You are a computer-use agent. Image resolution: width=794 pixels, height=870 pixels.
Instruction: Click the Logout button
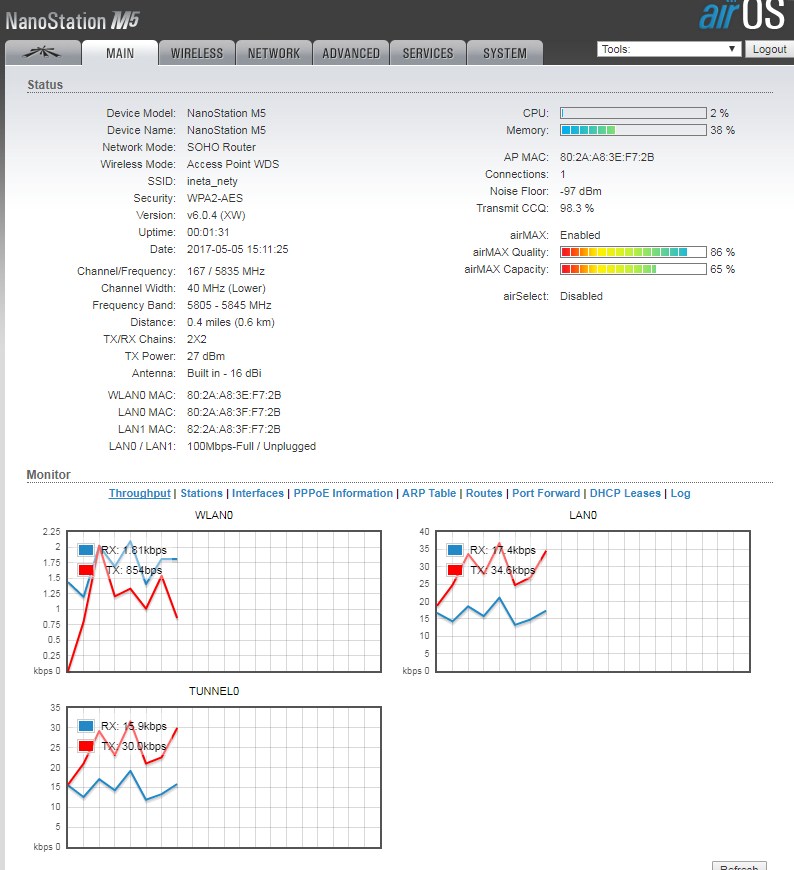pyautogui.click(x=769, y=49)
